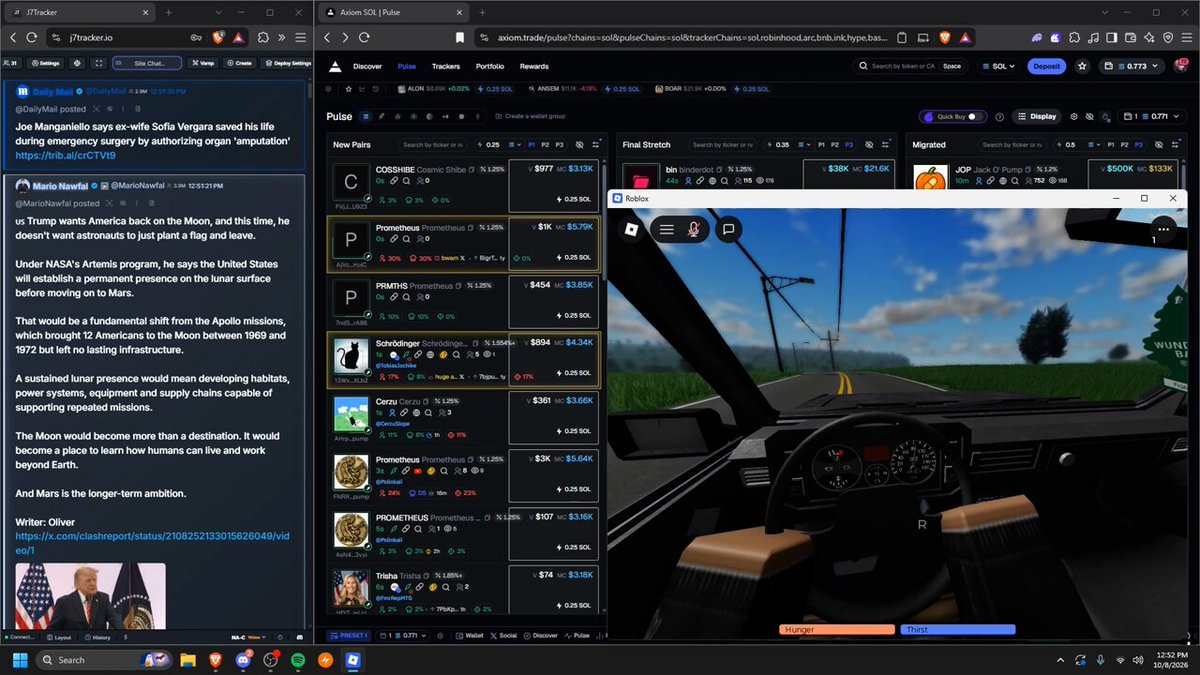Toggle the Quick Buy switch in Axiom Pulse
Image resolution: width=1200 pixels, height=675 pixels.
tap(977, 116)
